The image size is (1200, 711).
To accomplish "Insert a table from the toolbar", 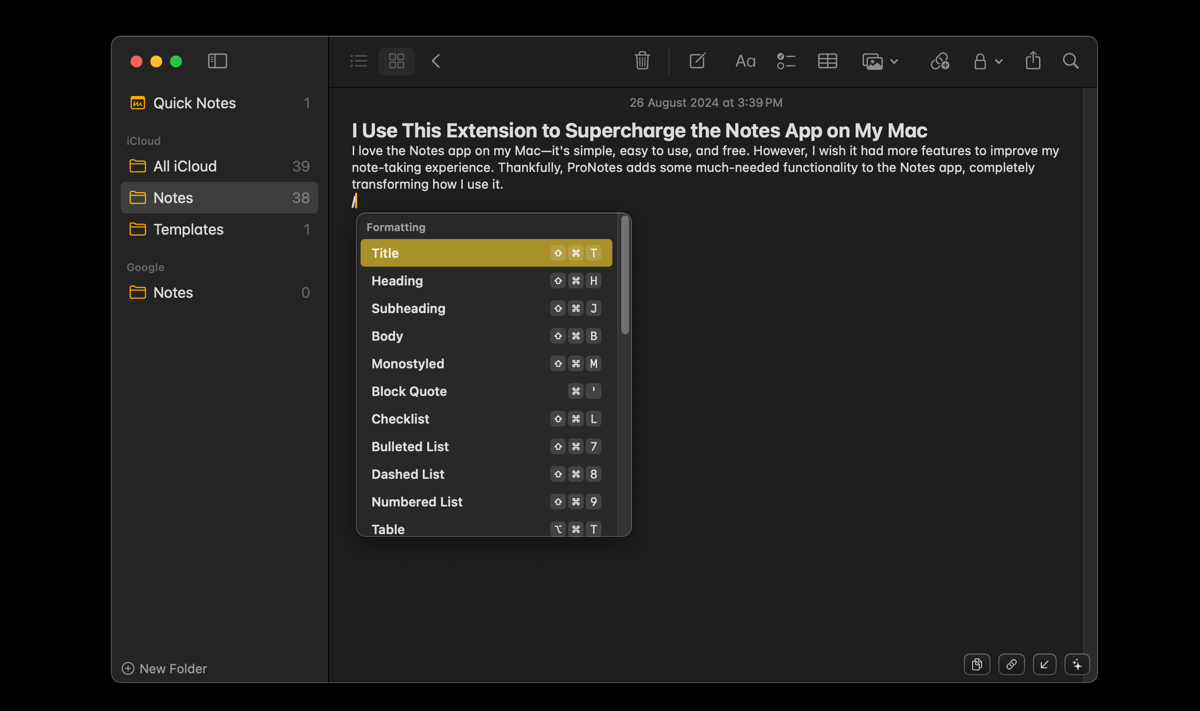I will pos(827,61).
